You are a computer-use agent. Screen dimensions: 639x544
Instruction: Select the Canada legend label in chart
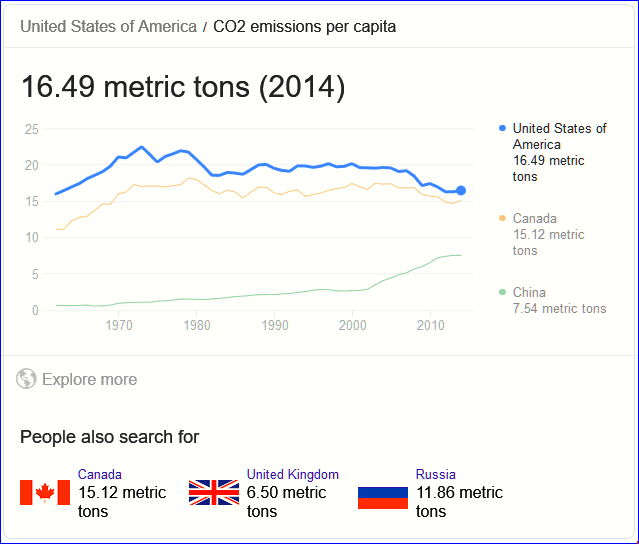click(x=535, y=218)
